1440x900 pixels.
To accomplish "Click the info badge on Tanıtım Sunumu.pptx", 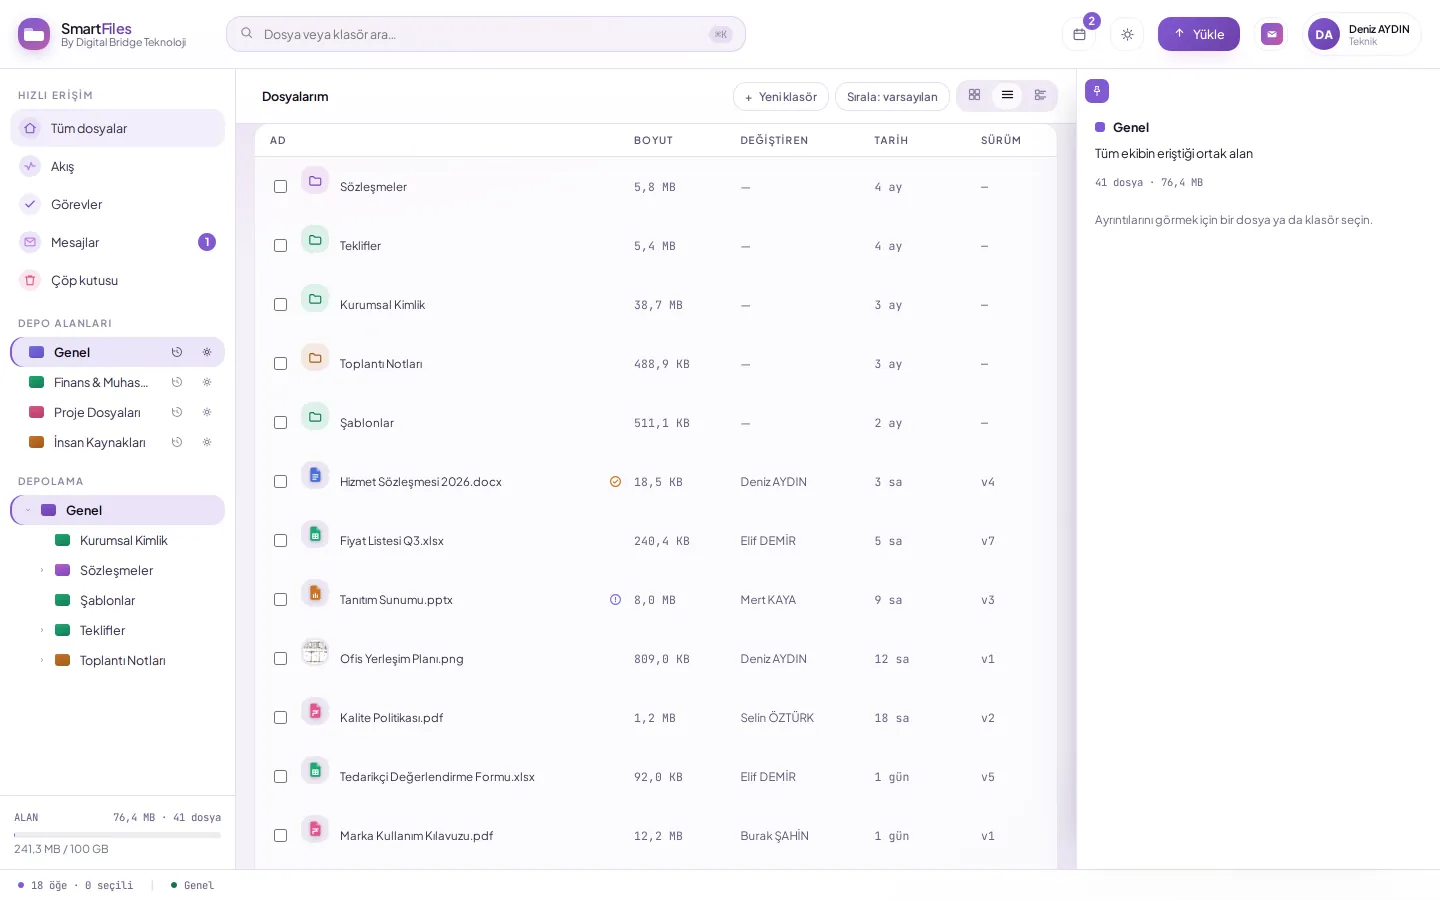I will click(615, 600).
